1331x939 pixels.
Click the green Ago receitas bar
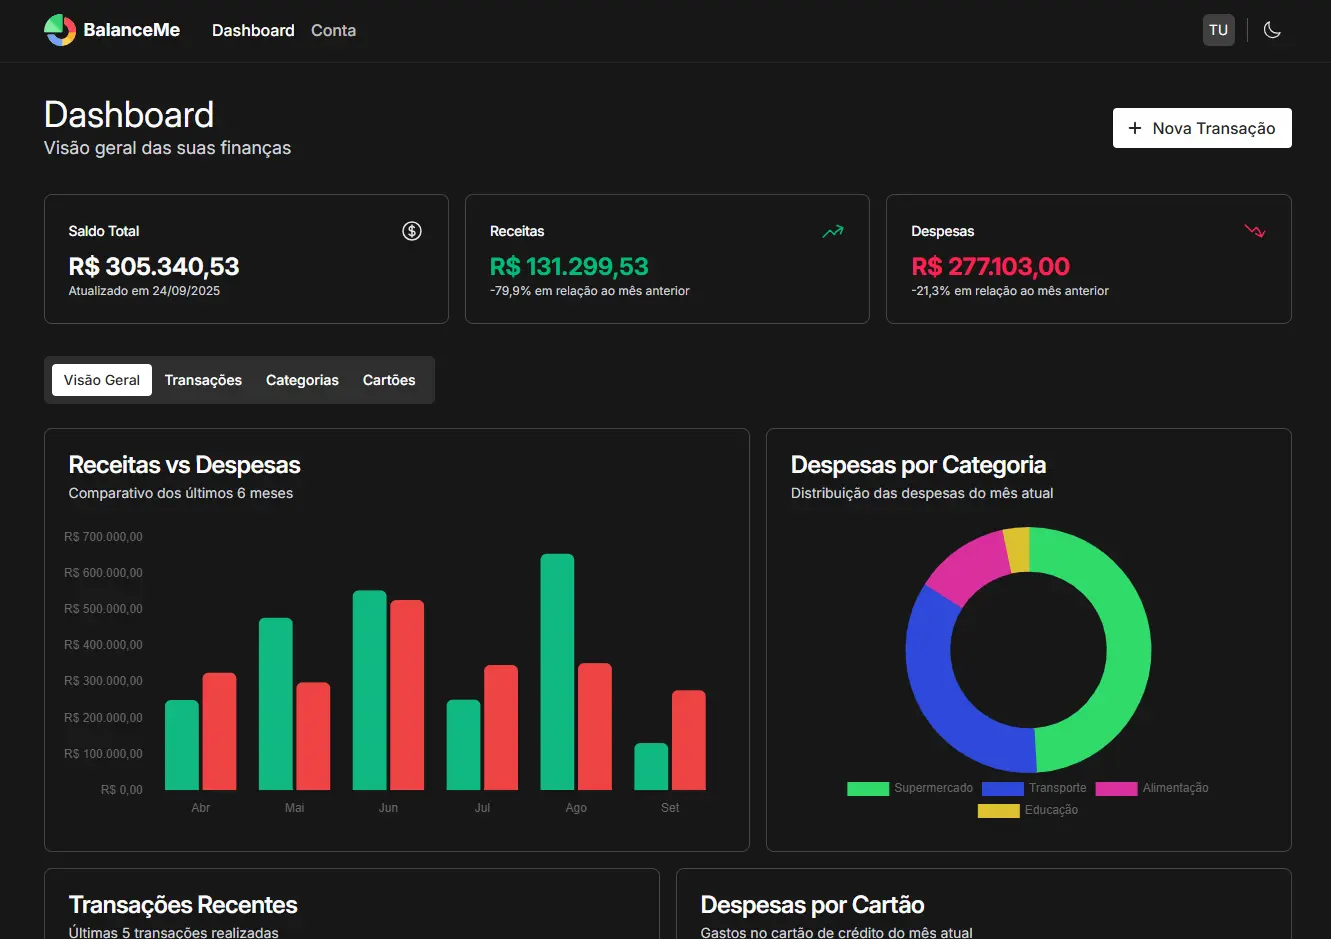[x=557, y=672]
